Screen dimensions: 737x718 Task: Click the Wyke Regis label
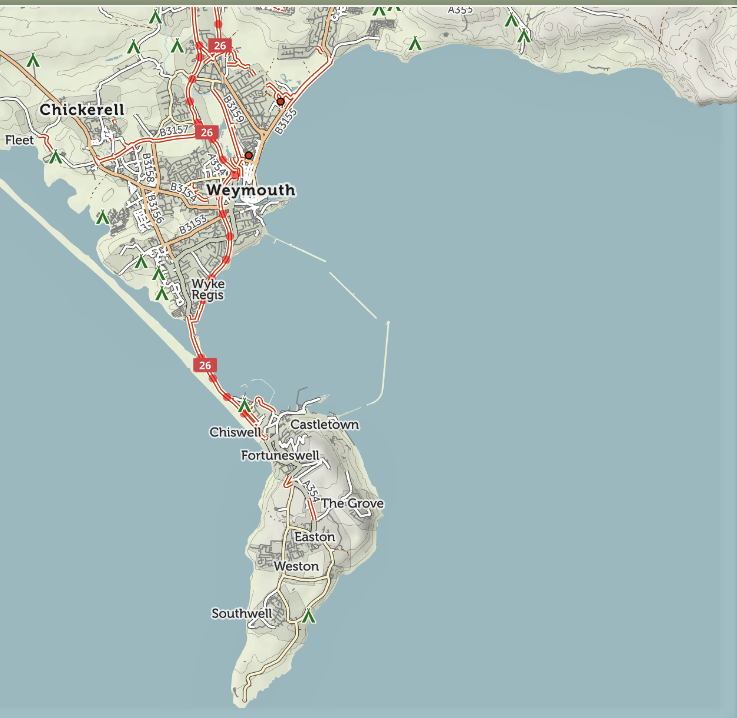[208, 290]
